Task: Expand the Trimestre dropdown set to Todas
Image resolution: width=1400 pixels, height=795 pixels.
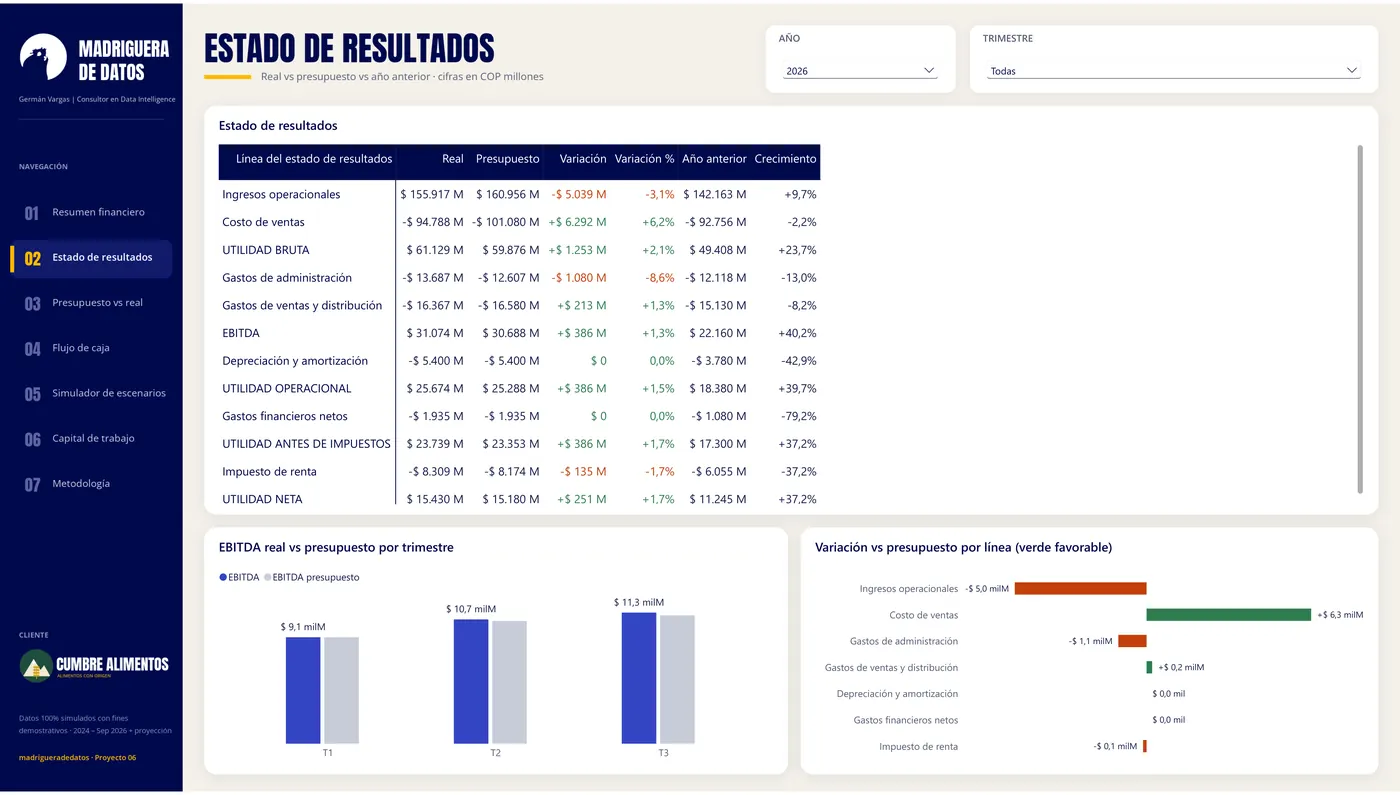Action: (1174, 71)
